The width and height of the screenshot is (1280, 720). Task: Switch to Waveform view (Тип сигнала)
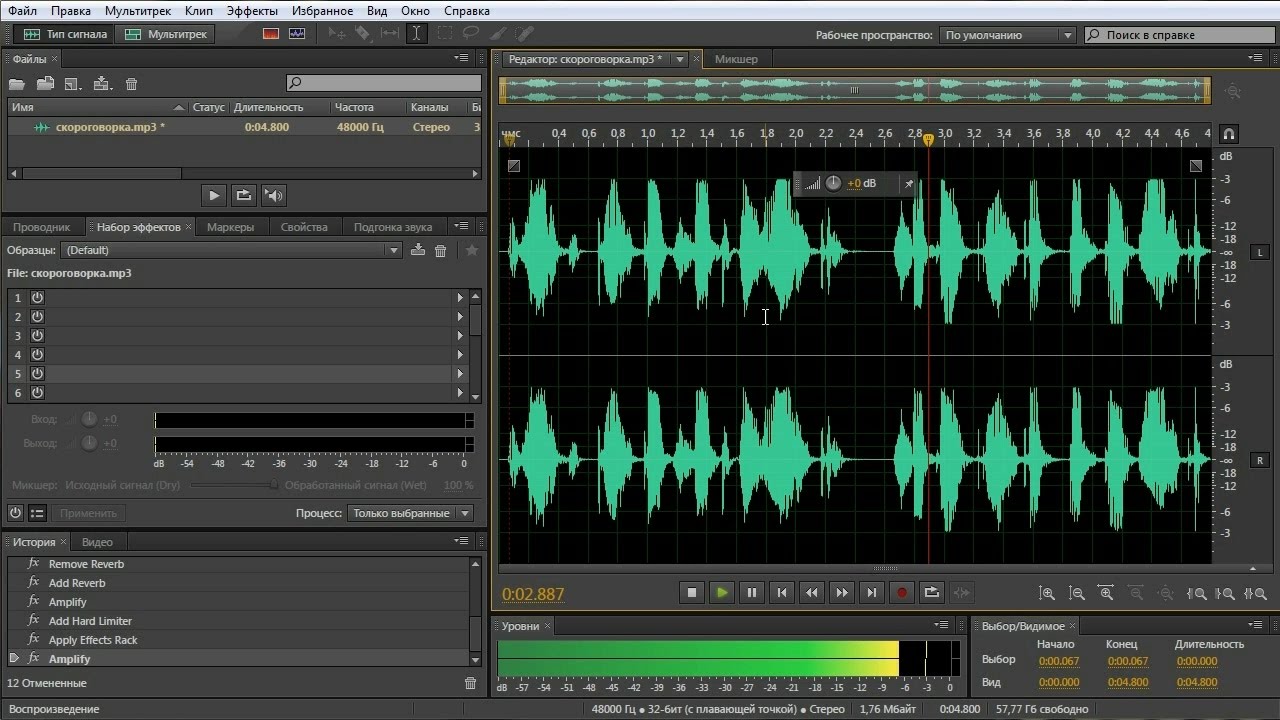66,34
